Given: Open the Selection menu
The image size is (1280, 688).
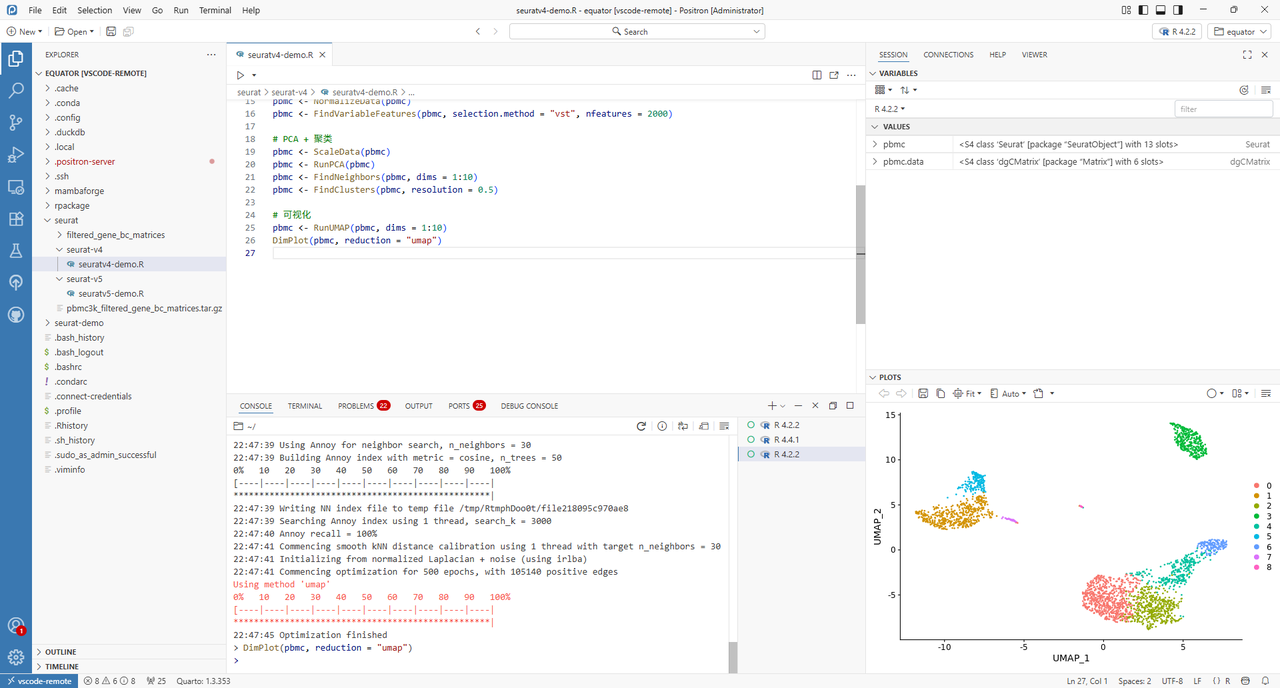Looking at the screenshot, I should 95,10.
